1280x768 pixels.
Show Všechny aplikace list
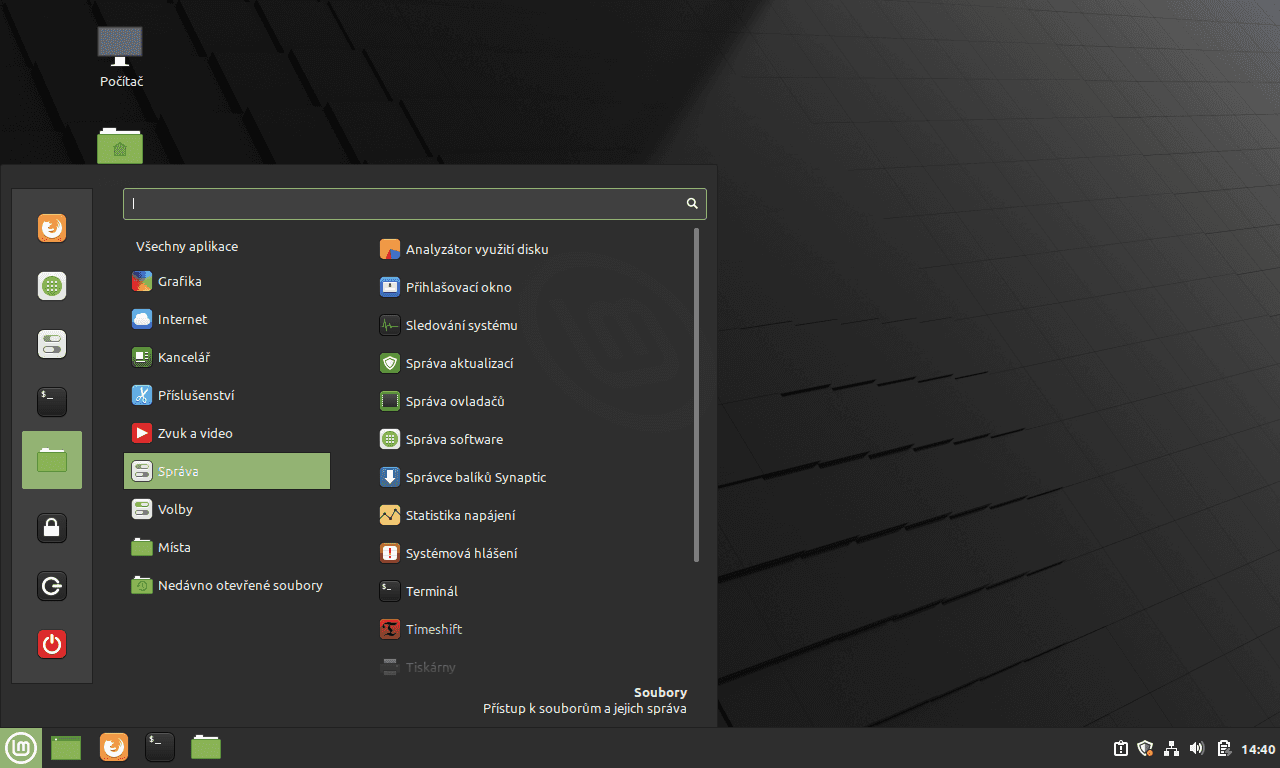(186, 245)
